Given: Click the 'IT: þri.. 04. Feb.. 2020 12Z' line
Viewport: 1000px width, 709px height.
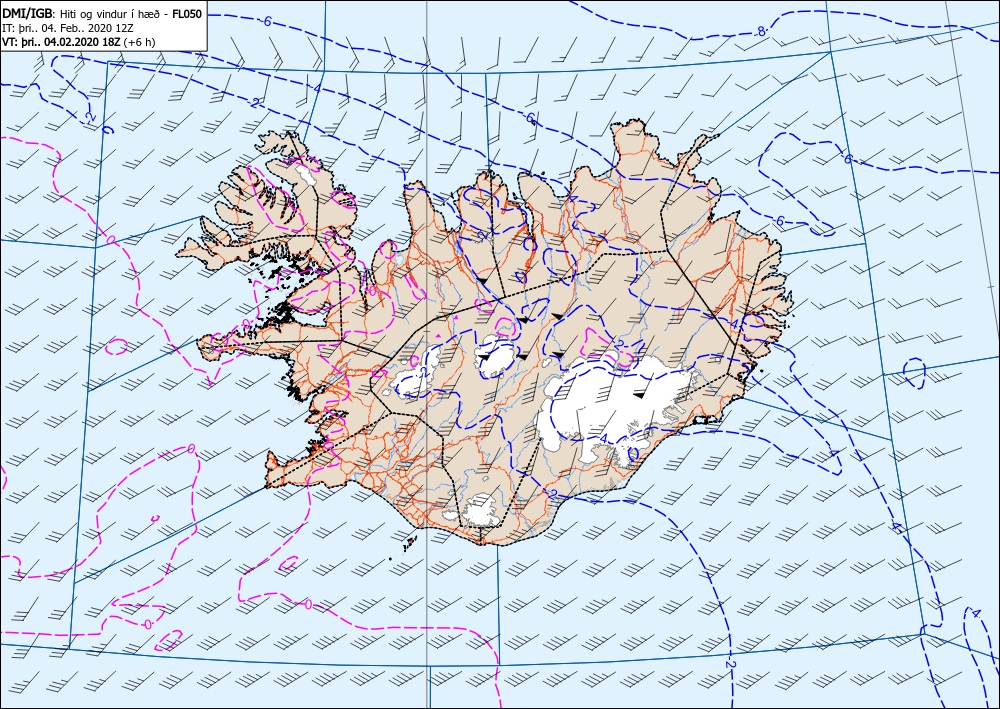Looking at the screenshot, I should click(68, 28).
